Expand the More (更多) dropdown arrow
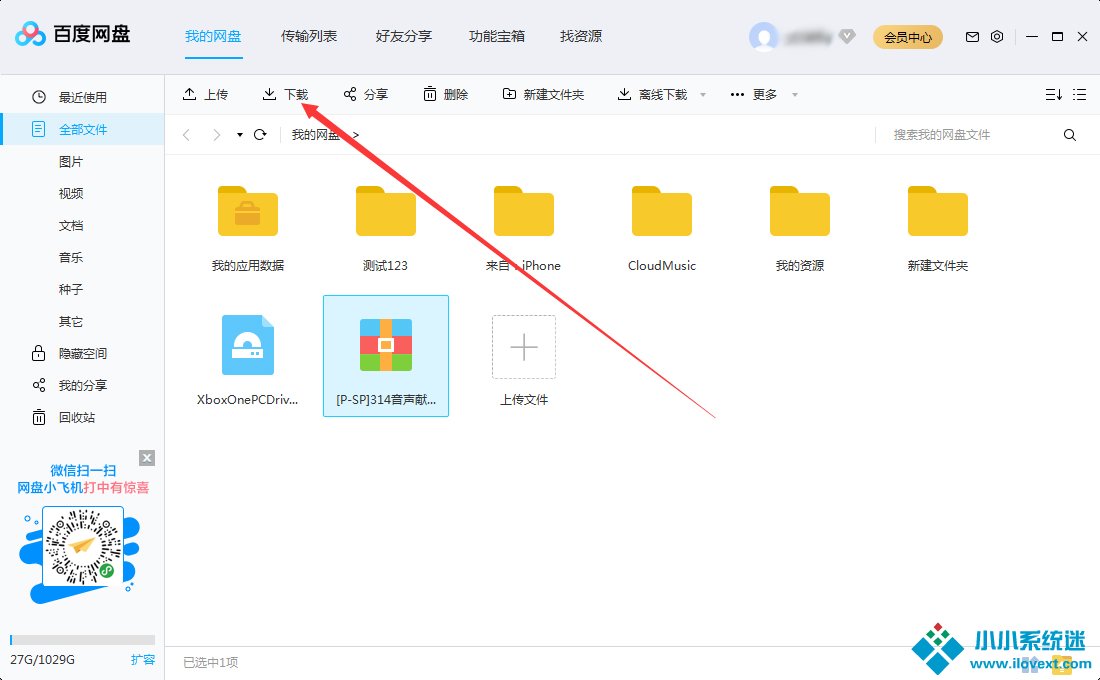The image size is (1100, 680). (x=795, y=95)
